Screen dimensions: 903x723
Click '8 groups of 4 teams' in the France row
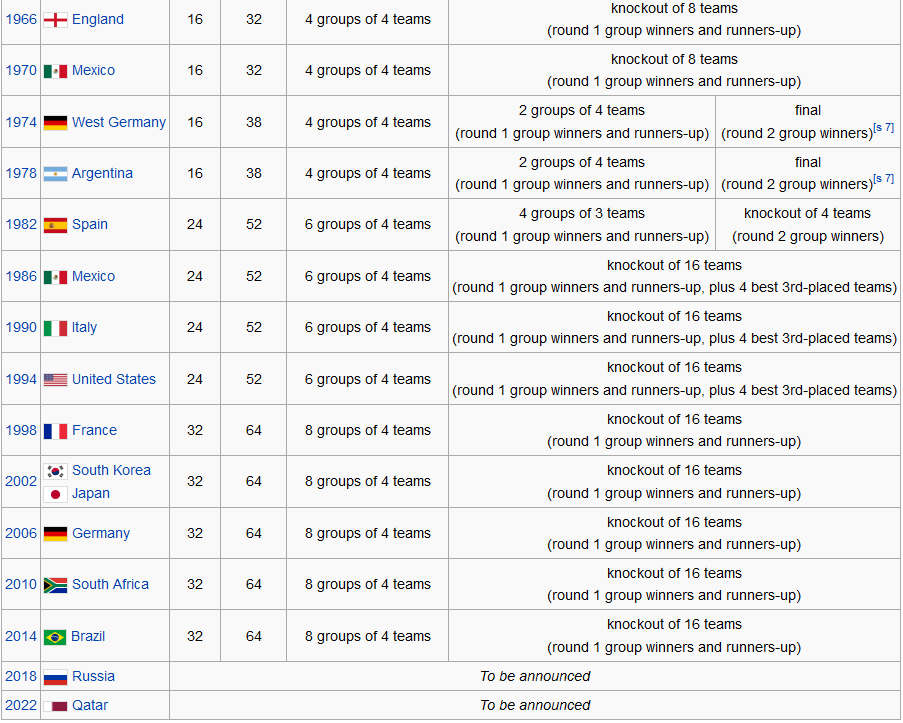coord(367,430)
